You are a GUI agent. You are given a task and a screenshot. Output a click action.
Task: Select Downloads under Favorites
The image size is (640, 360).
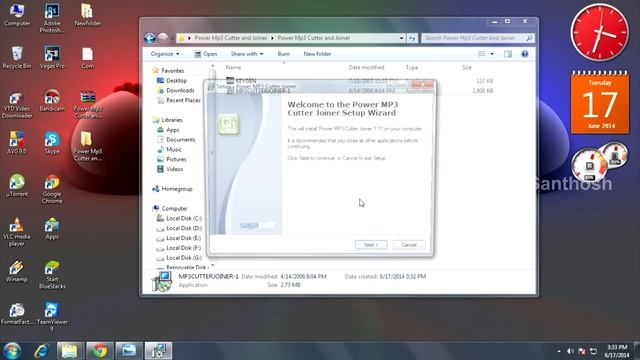[176, 91]
